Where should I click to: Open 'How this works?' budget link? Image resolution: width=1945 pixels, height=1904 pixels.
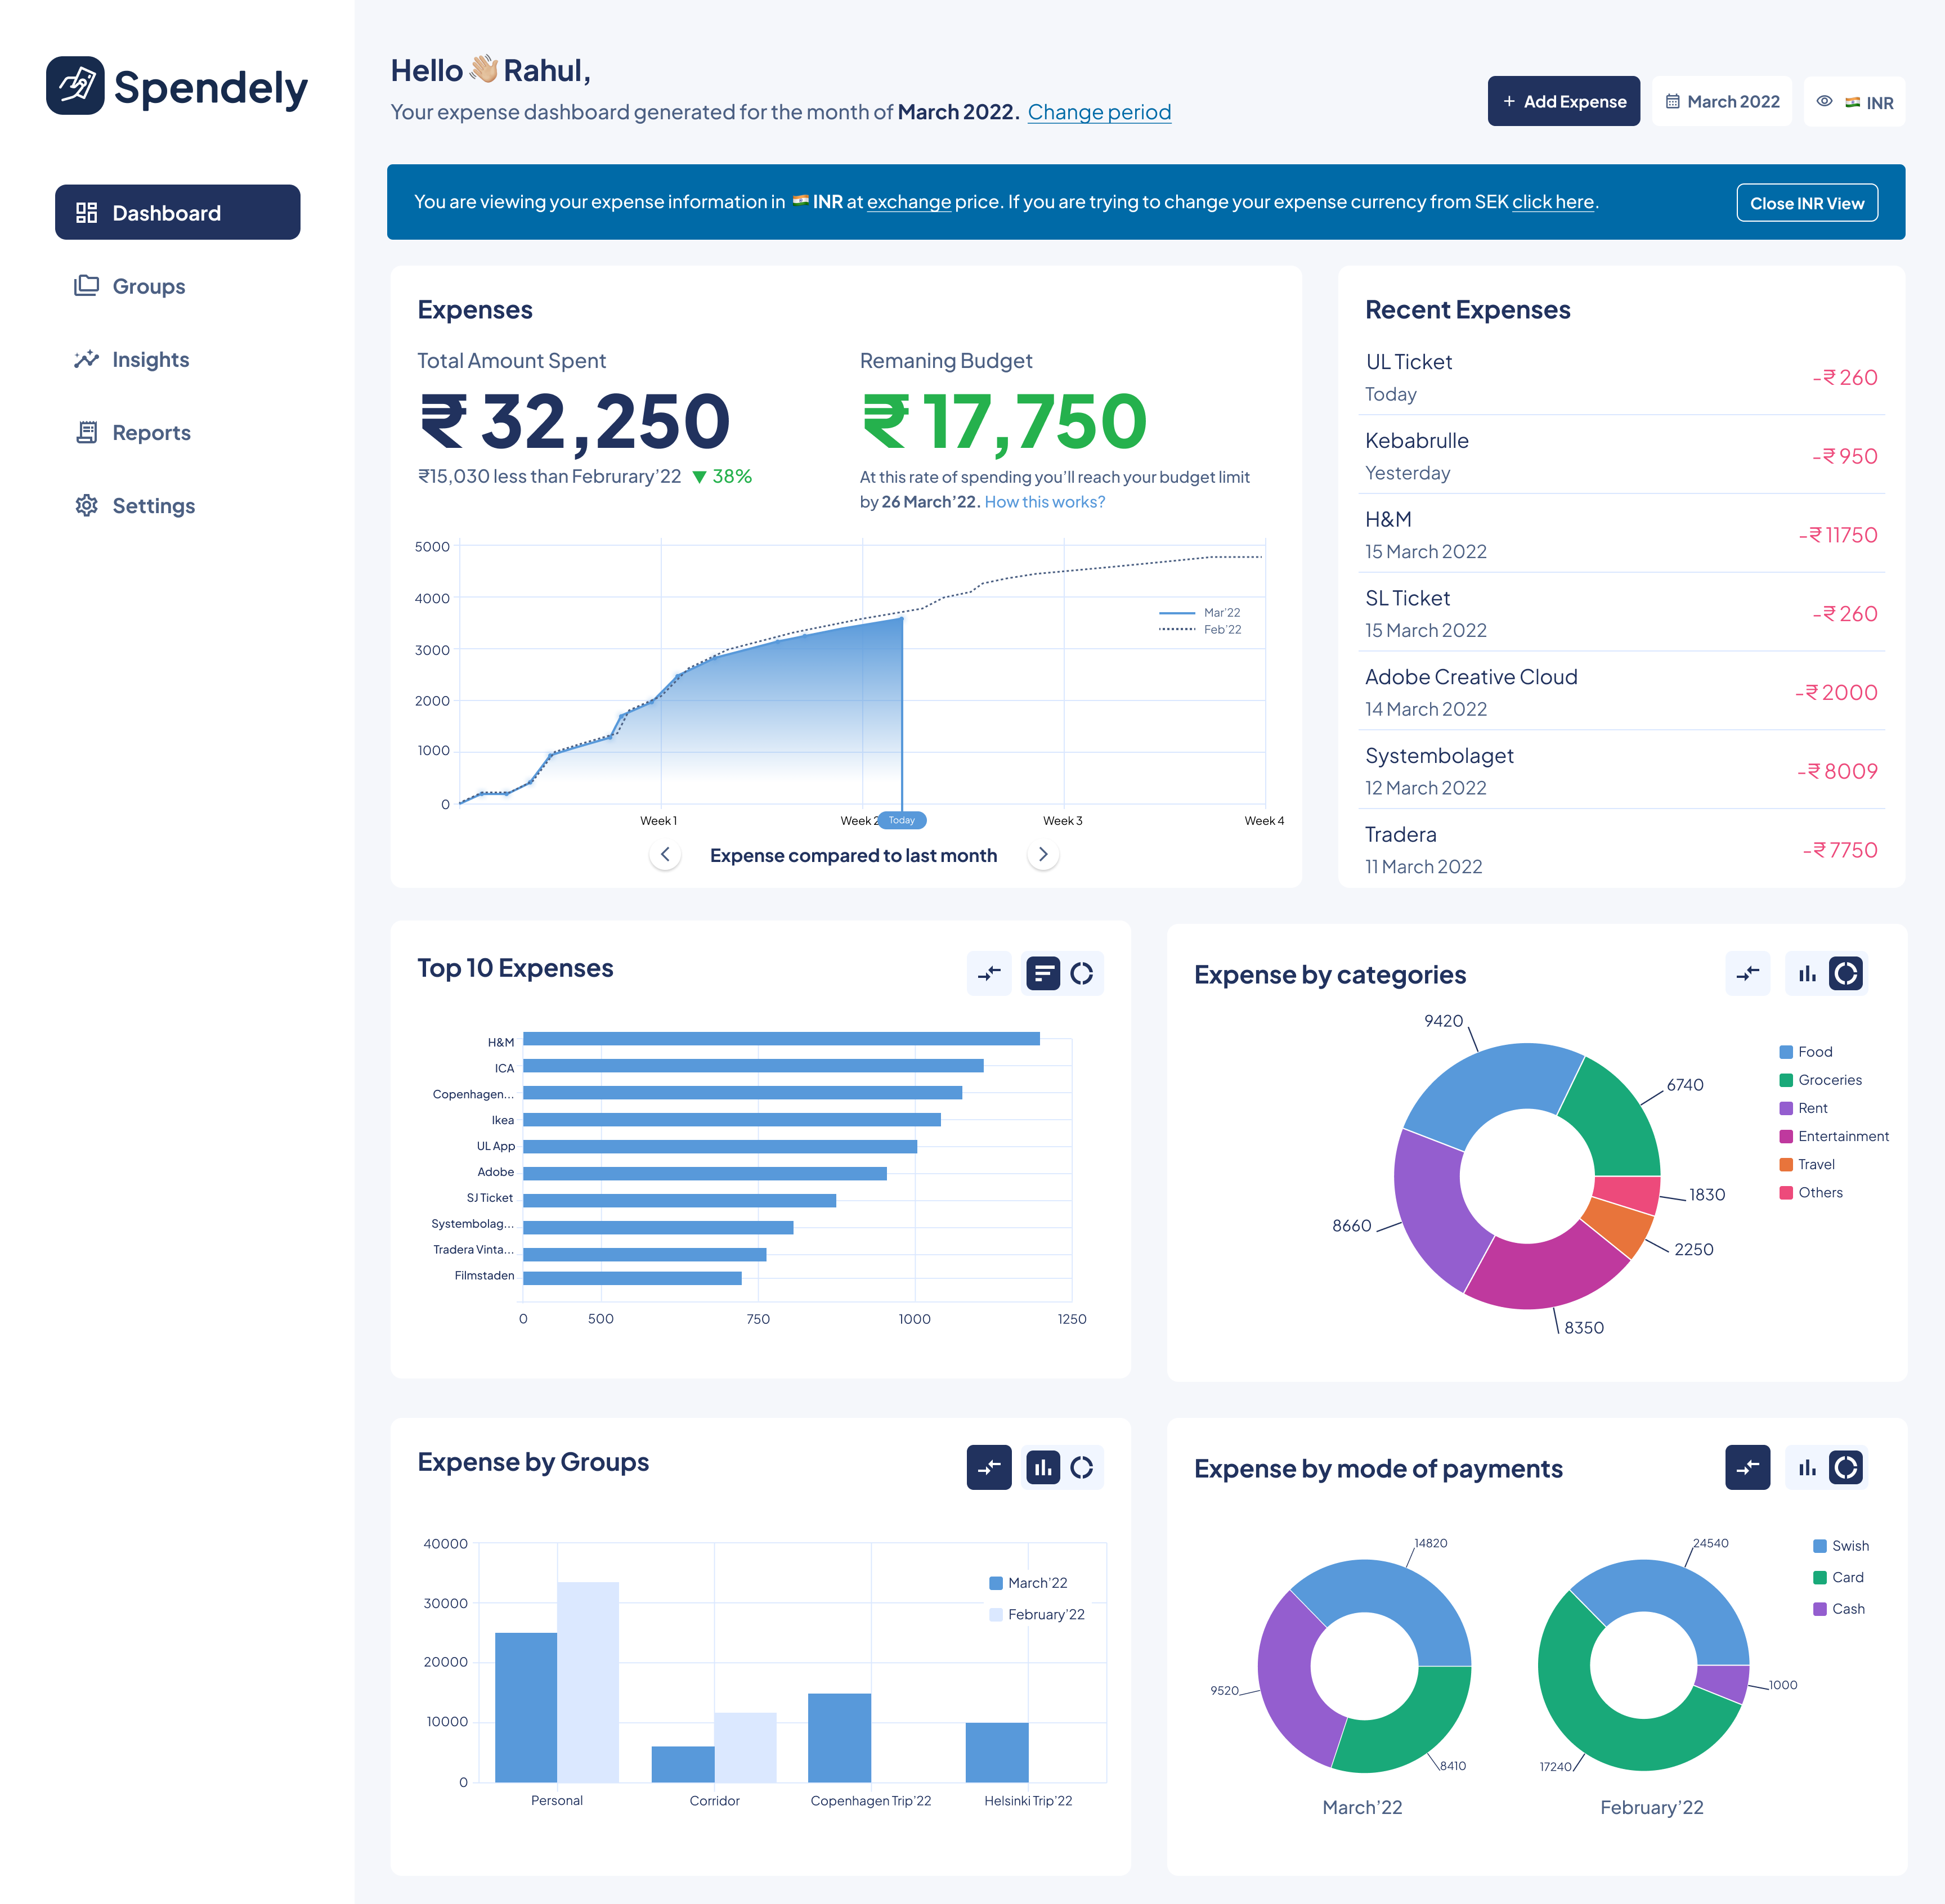1044,502
